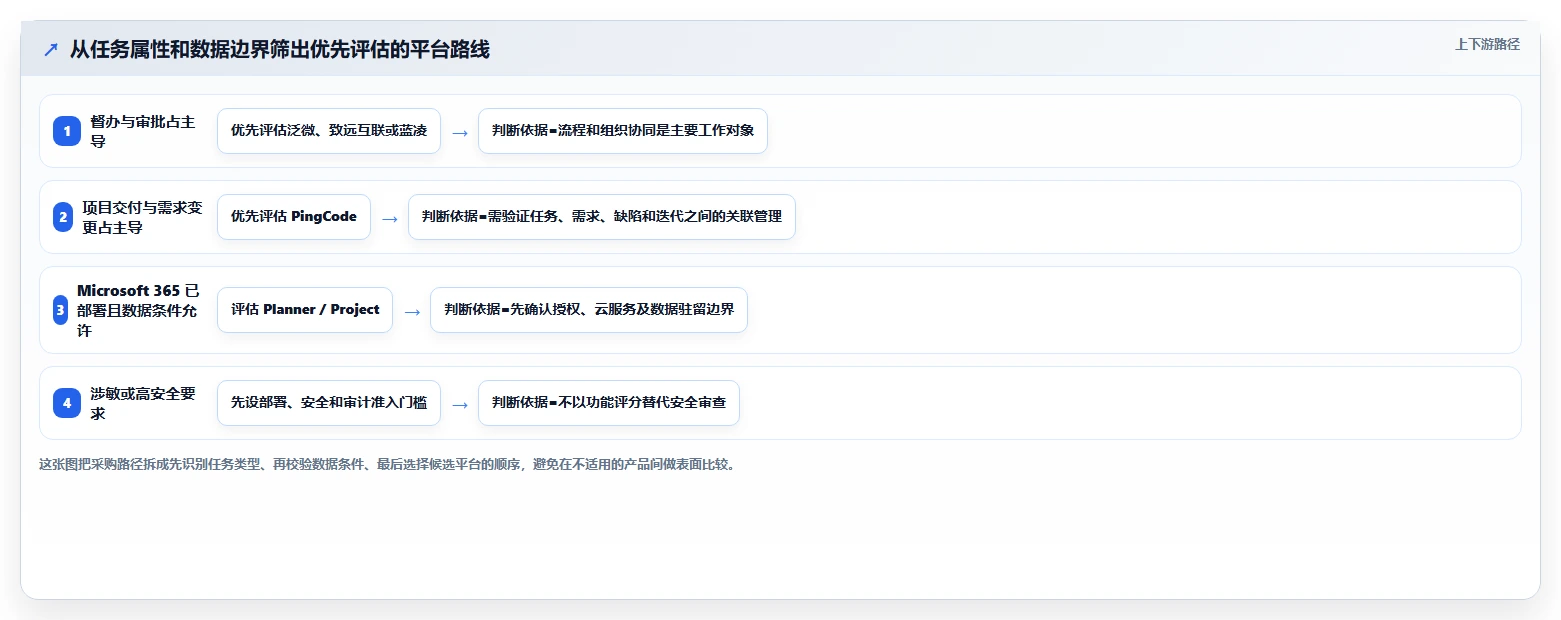Screen dimensions: 1561x620
Task: Click the title 从任务属性和数据边界筛出优先评估的平台路线
Action: [x=280, y=50]
